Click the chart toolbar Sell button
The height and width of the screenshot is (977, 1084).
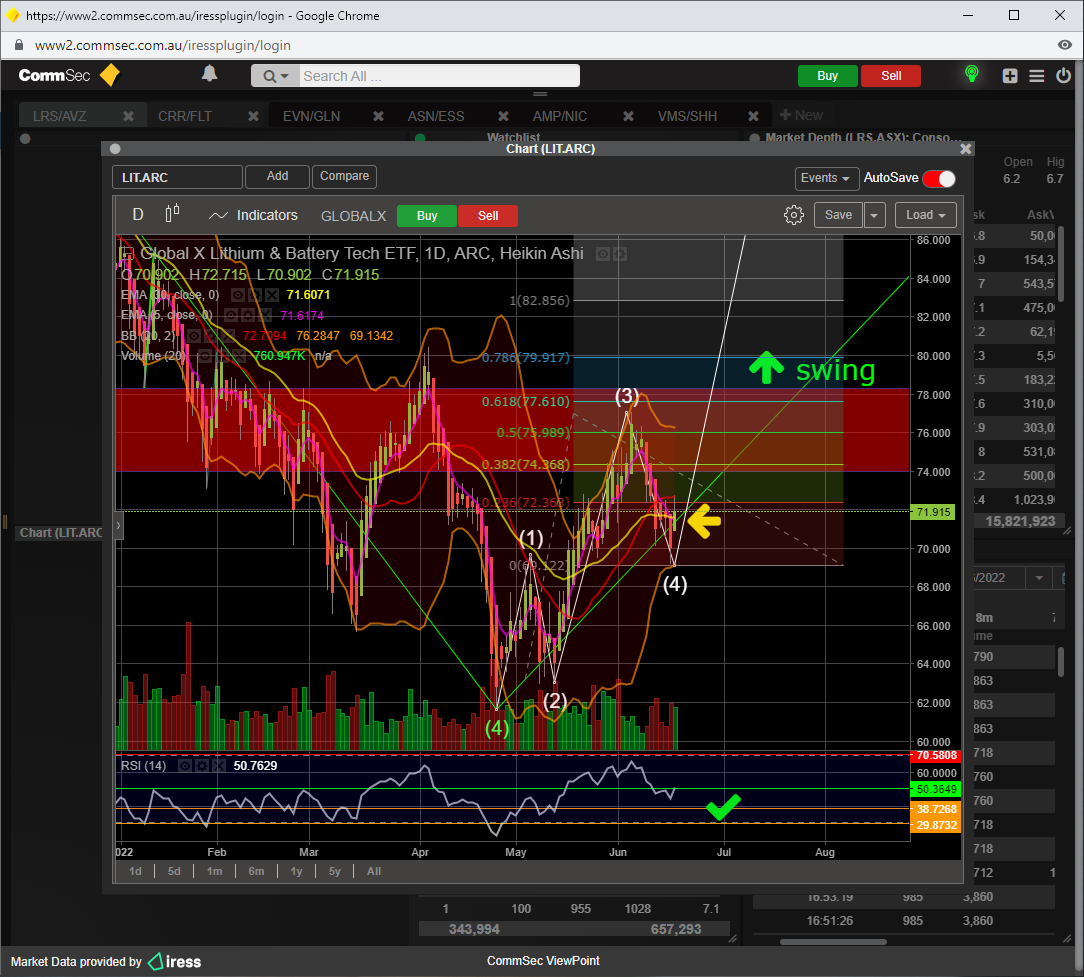(488, 216)
